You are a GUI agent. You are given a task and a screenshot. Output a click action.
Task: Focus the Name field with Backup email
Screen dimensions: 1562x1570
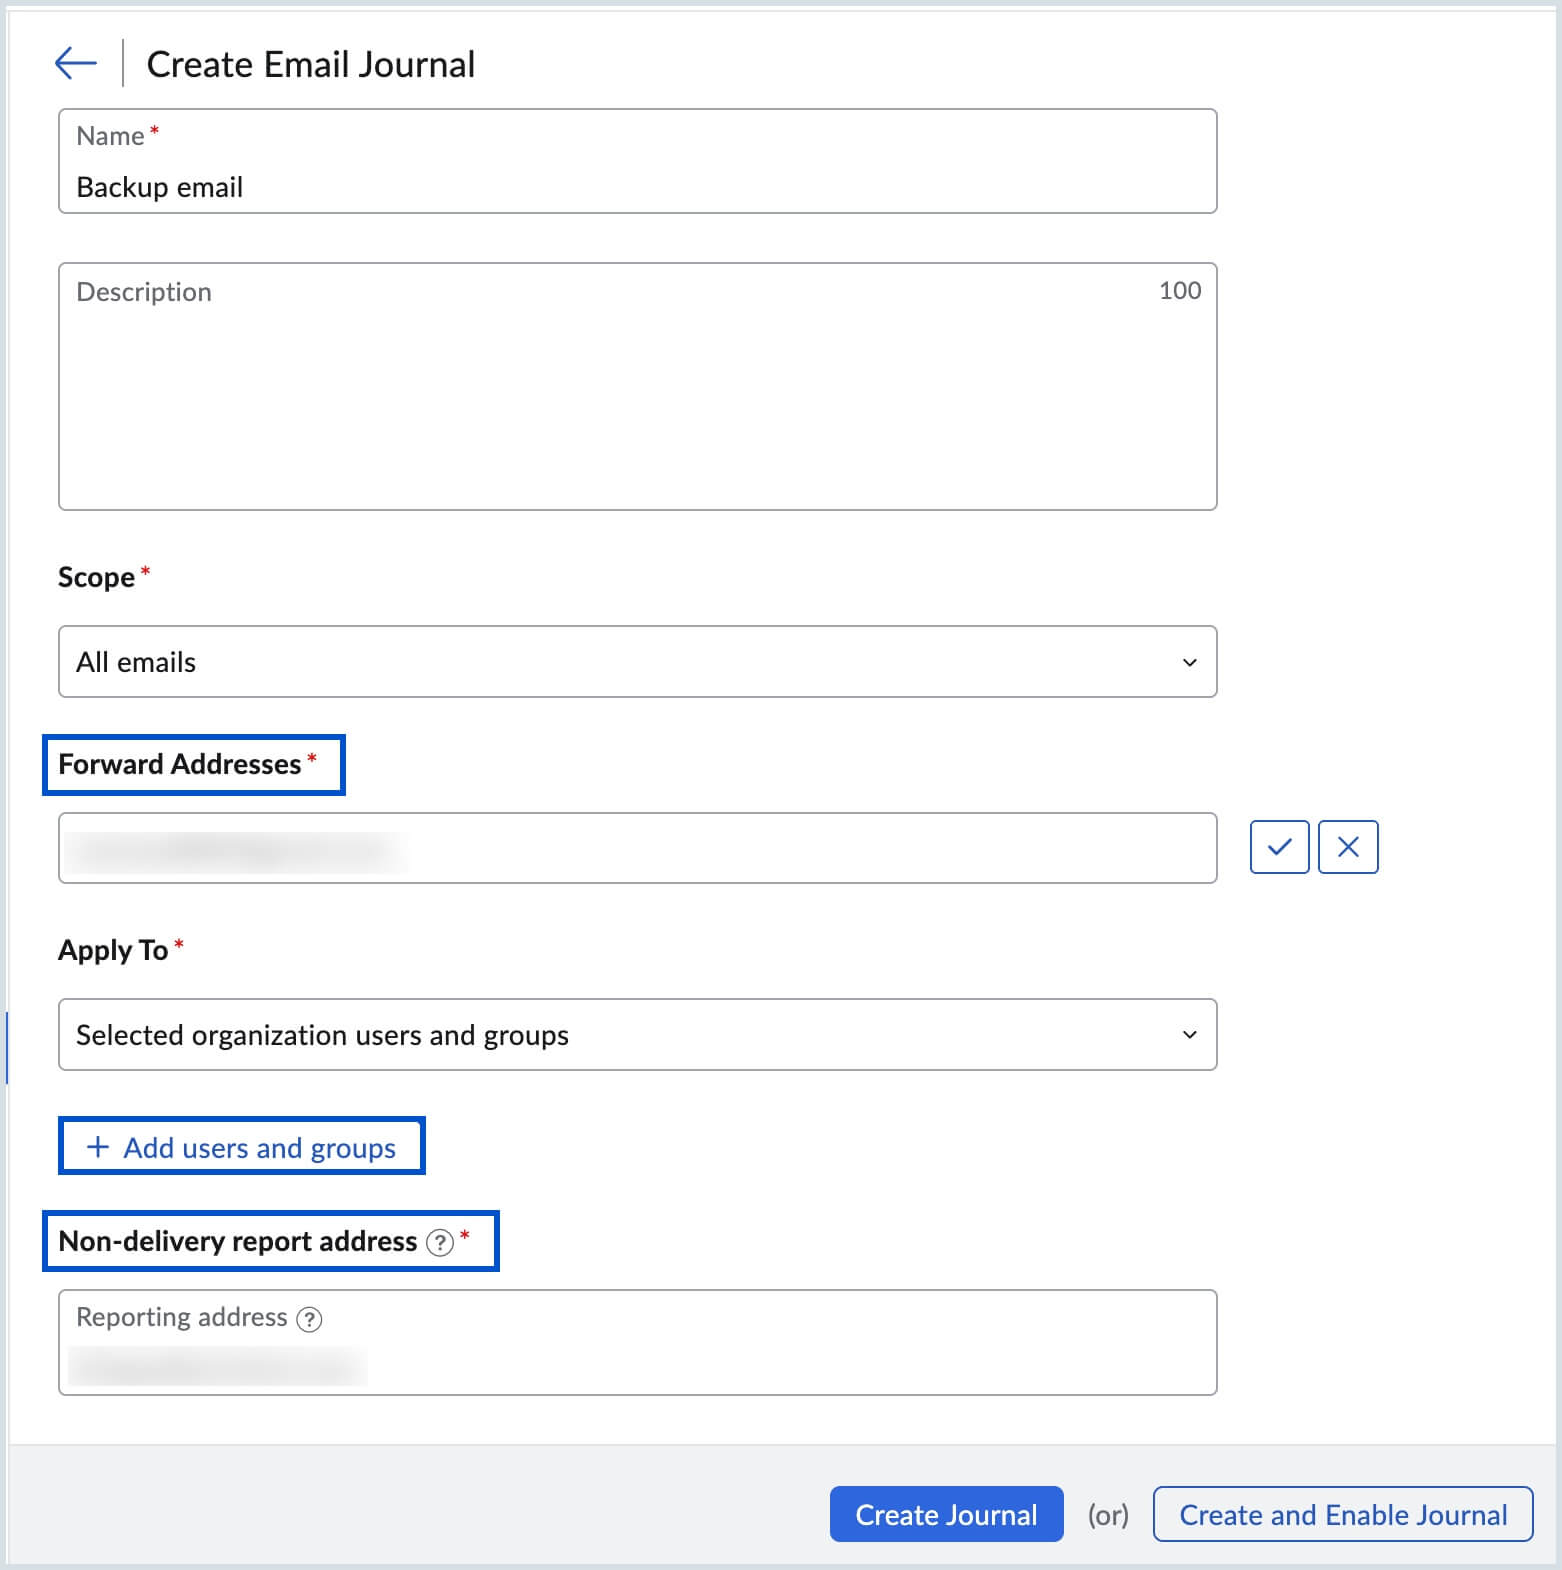coord(637,161)
